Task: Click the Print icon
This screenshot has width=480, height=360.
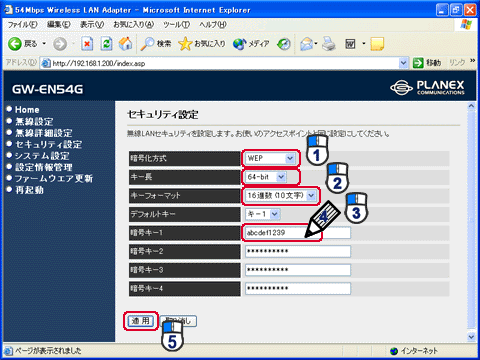Action: [329, 44]
